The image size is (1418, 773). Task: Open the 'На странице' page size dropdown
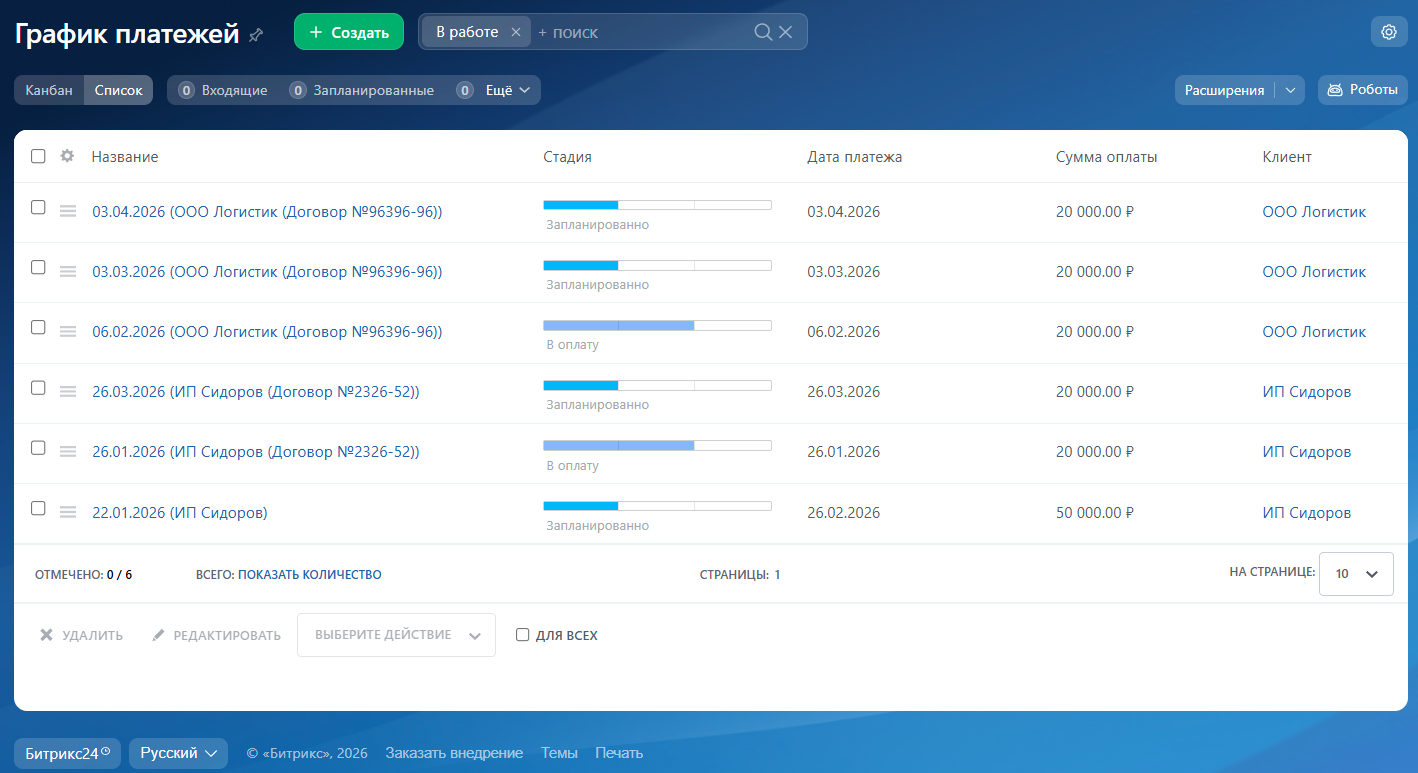pyautogui.click(x=1356, y=574)
